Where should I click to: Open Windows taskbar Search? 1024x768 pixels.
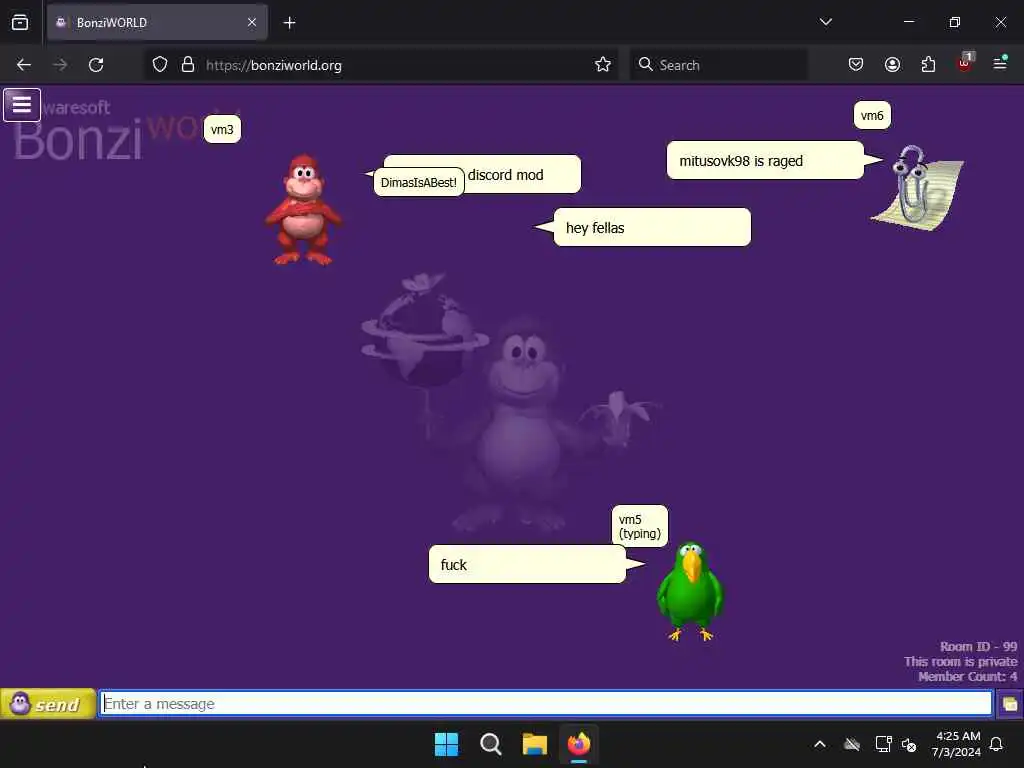490,744
